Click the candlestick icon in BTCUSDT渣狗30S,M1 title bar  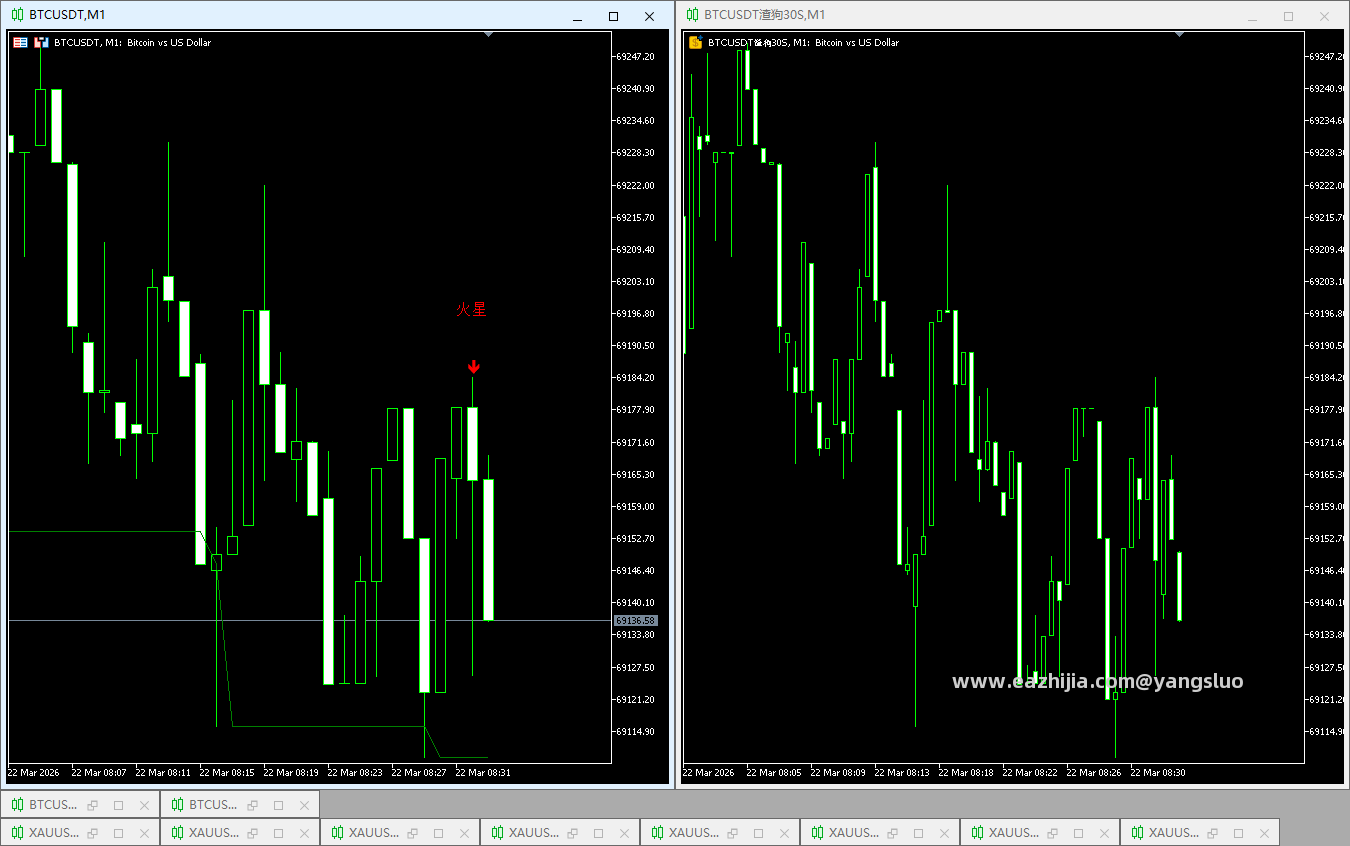692,15
